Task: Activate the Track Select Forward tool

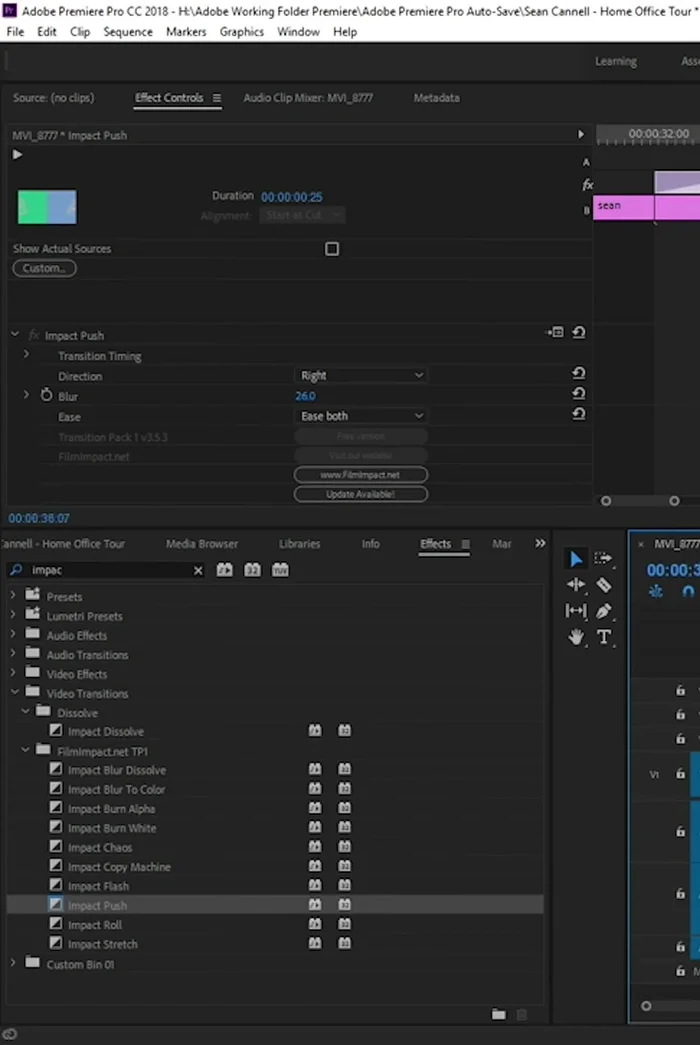Action: coord(603,559)
